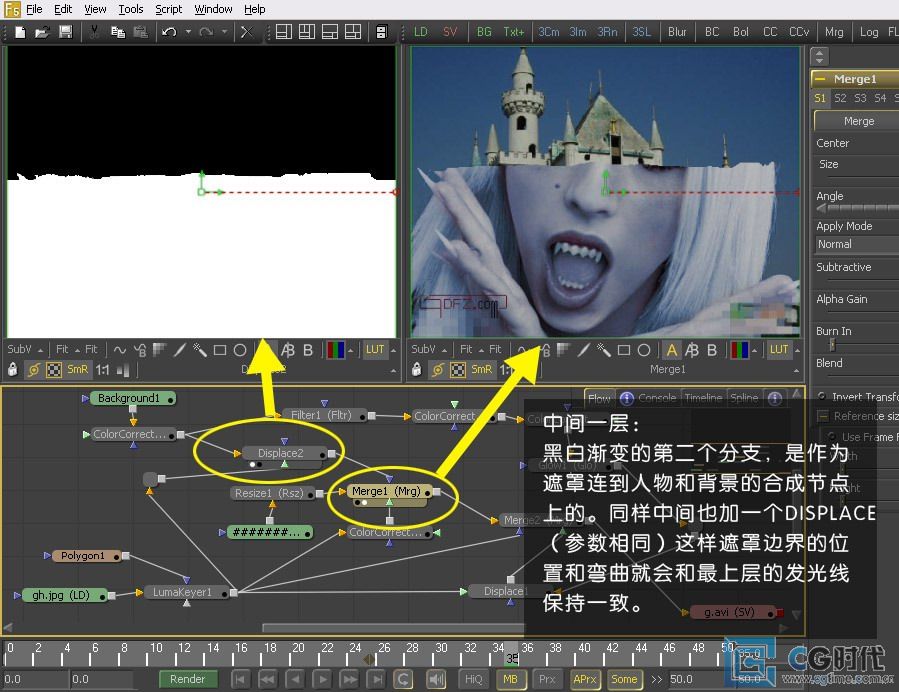Toggle the checker underlay in the Merge1 viewer

(x=458, y=370)
